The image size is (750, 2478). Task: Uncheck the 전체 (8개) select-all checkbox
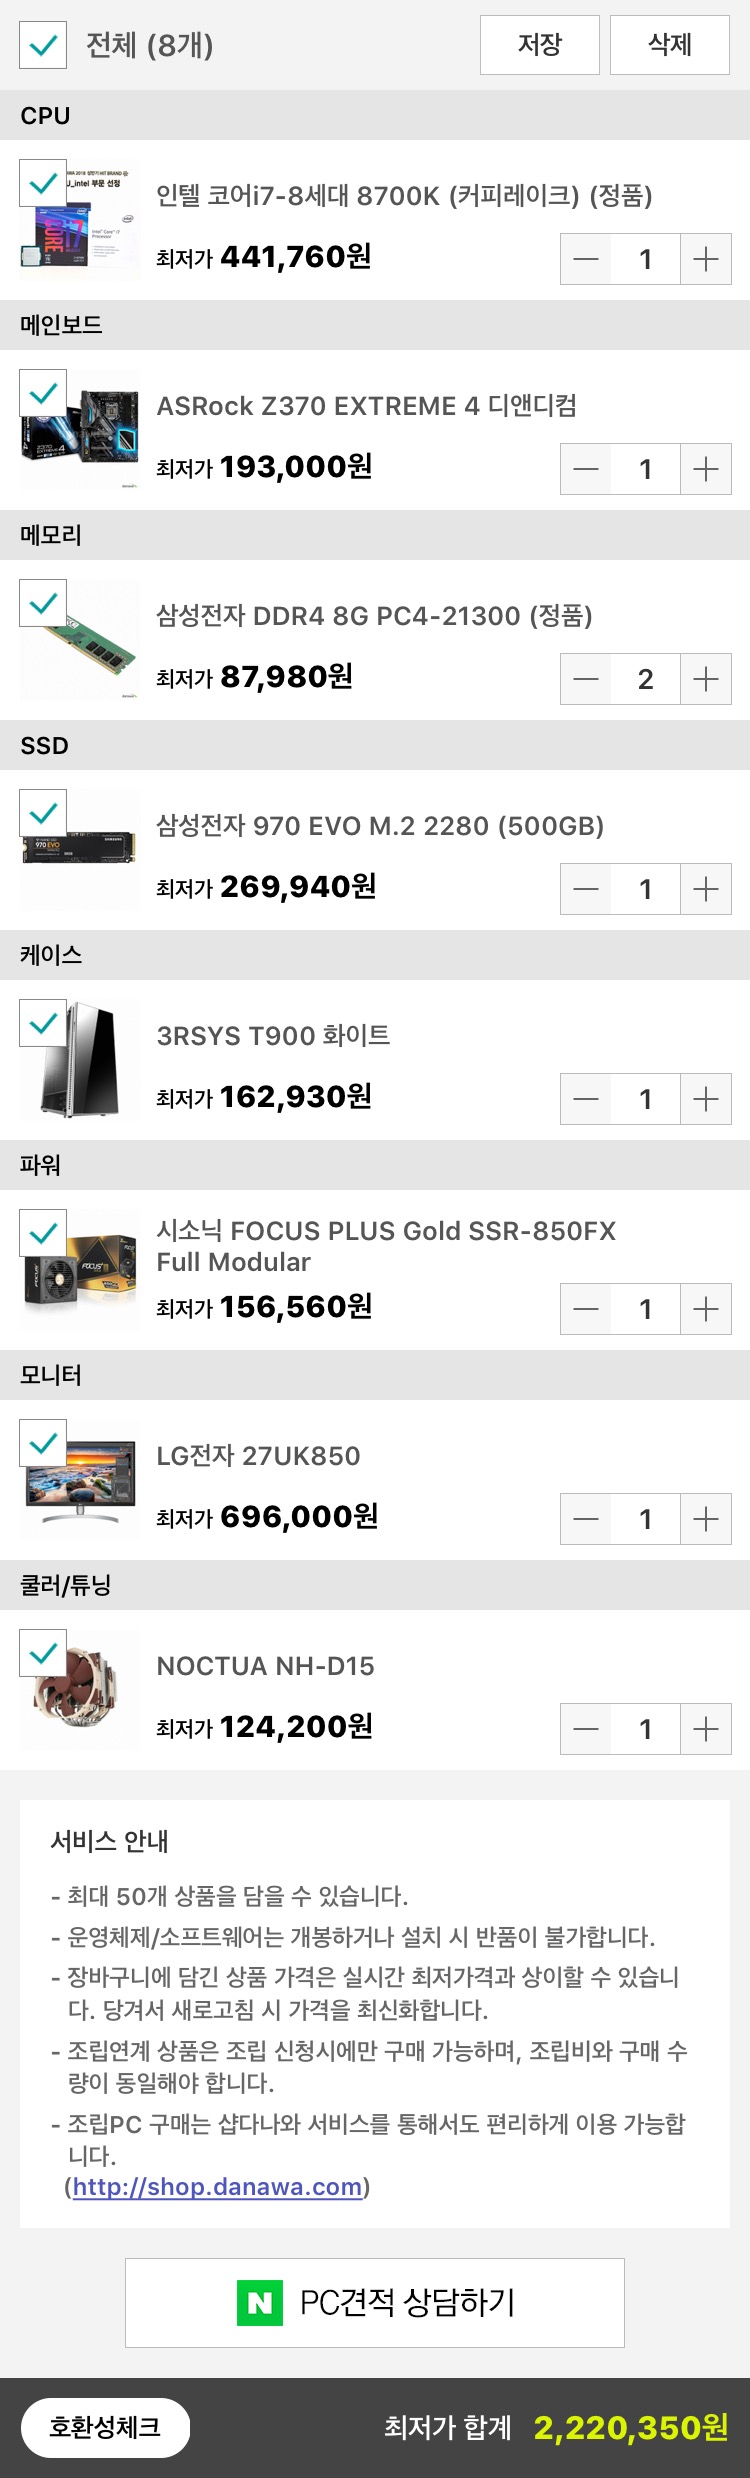43,45
